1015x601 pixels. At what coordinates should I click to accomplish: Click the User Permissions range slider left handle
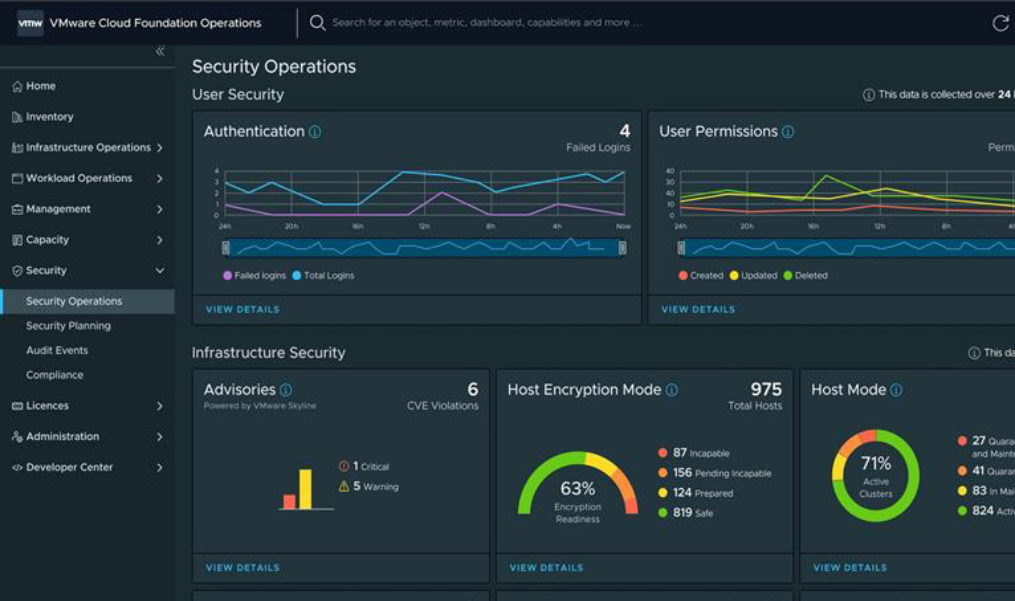681,248
